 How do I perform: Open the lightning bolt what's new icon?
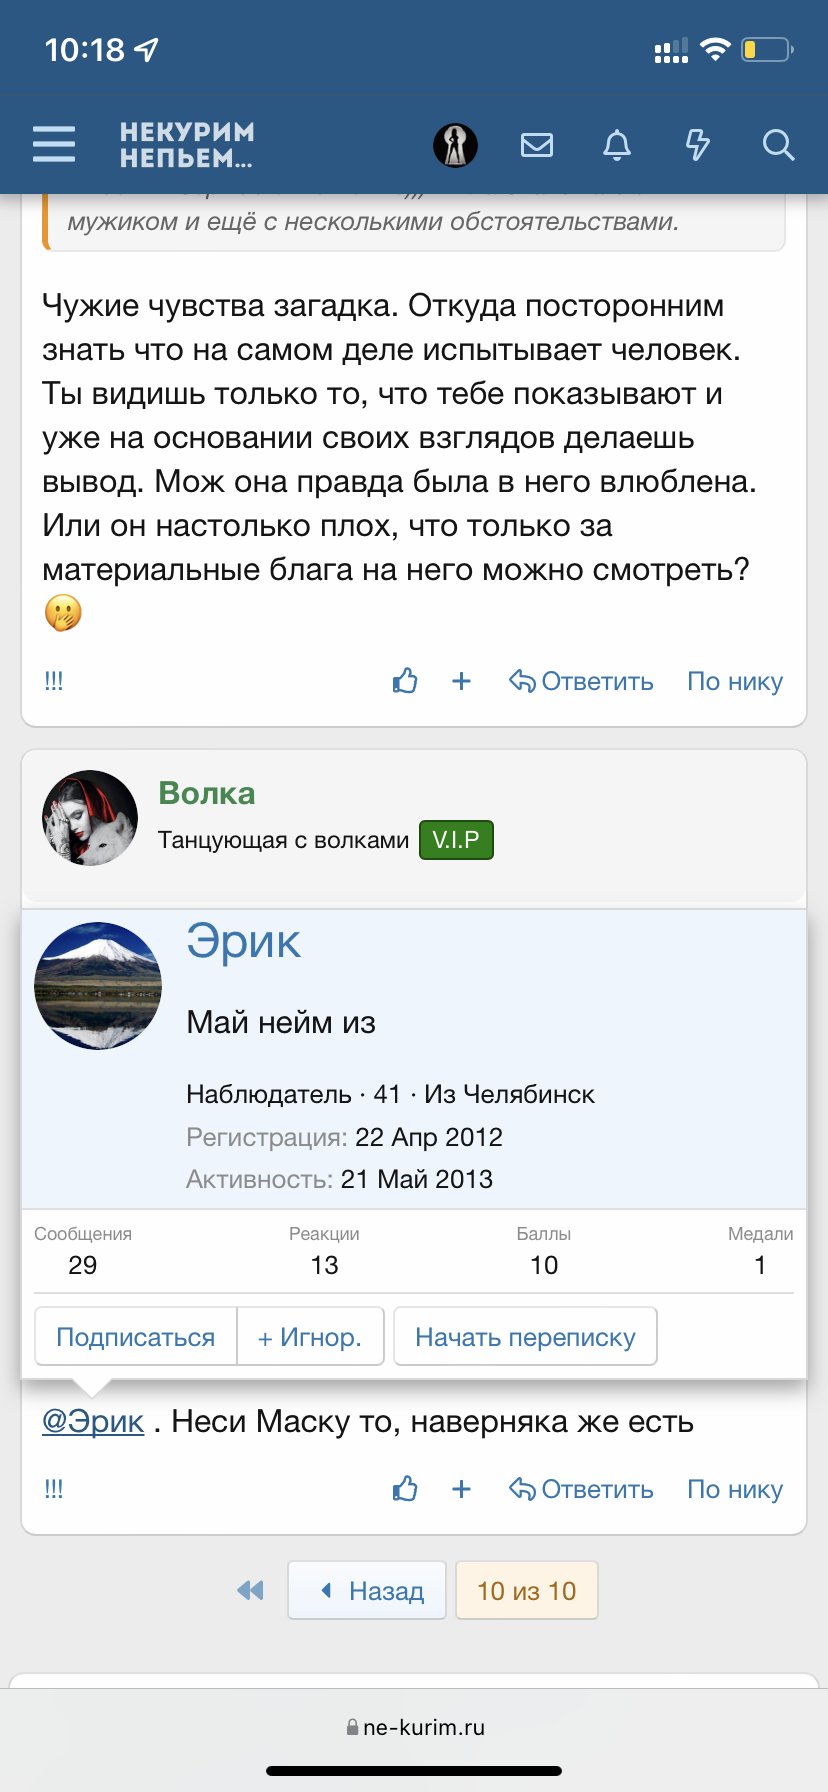(697, 145)
